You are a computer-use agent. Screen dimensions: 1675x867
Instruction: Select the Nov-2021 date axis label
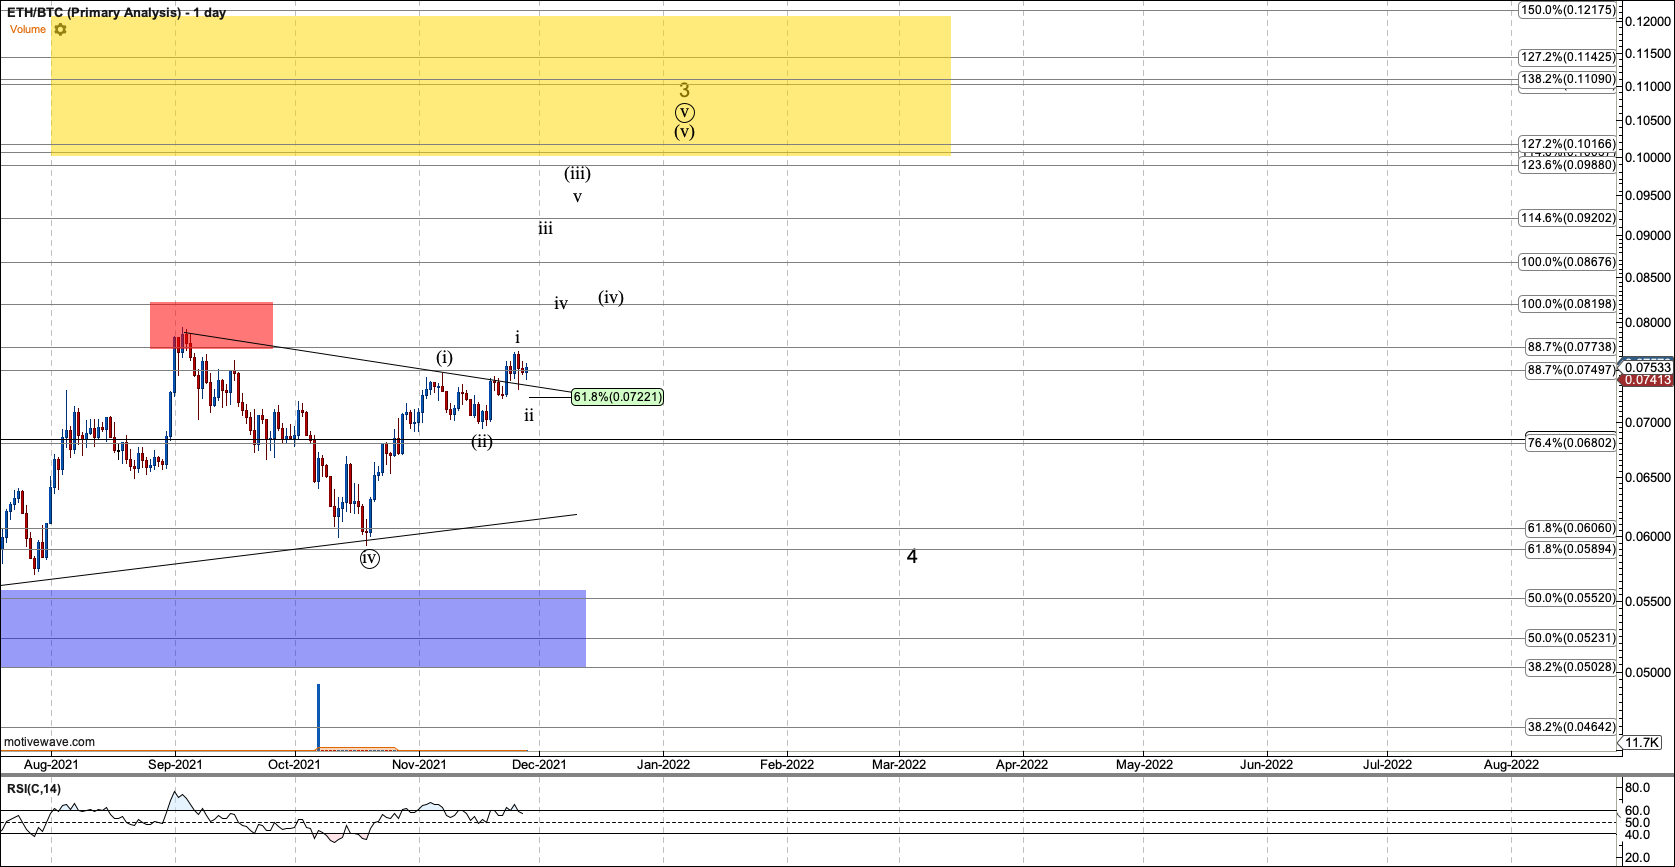click(x=418, y=765)
